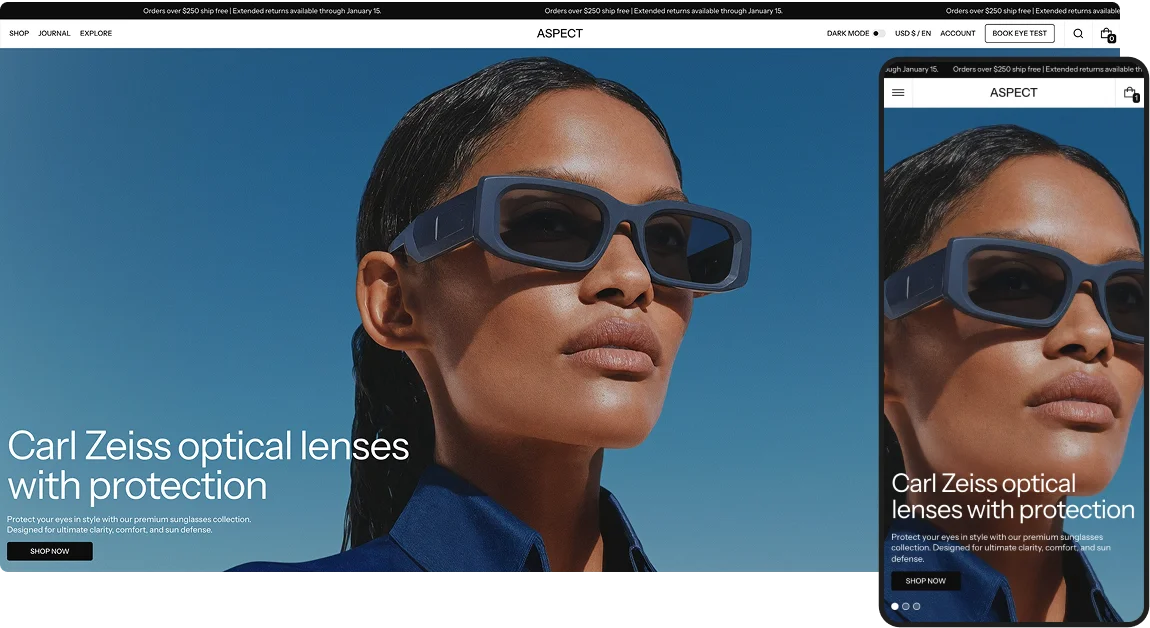Click the cart icon in the mobile preview
1150x628 pixels.
coord(1129,92)
